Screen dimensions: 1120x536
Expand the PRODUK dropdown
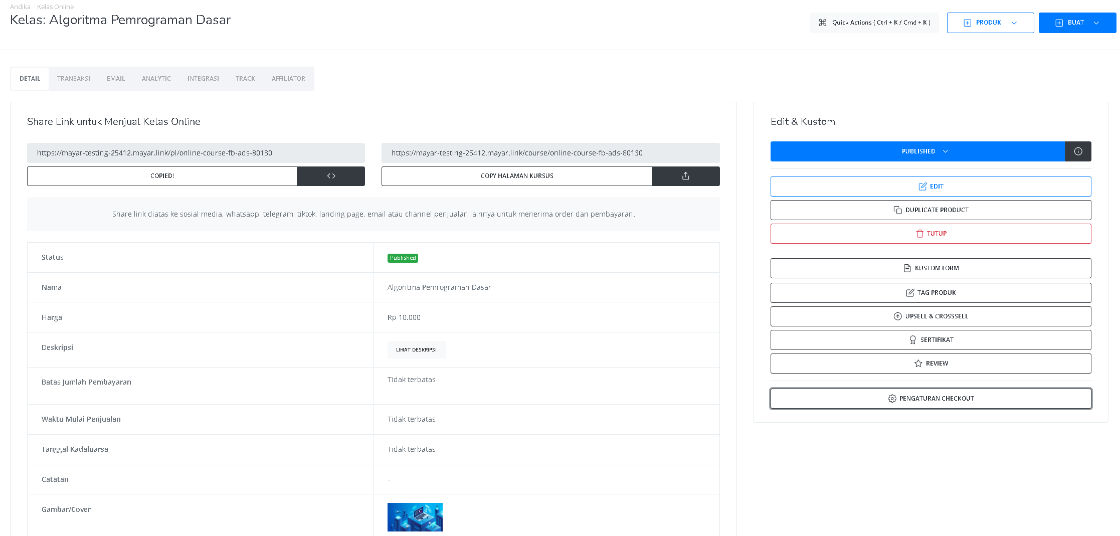click(x=991, y=23)
